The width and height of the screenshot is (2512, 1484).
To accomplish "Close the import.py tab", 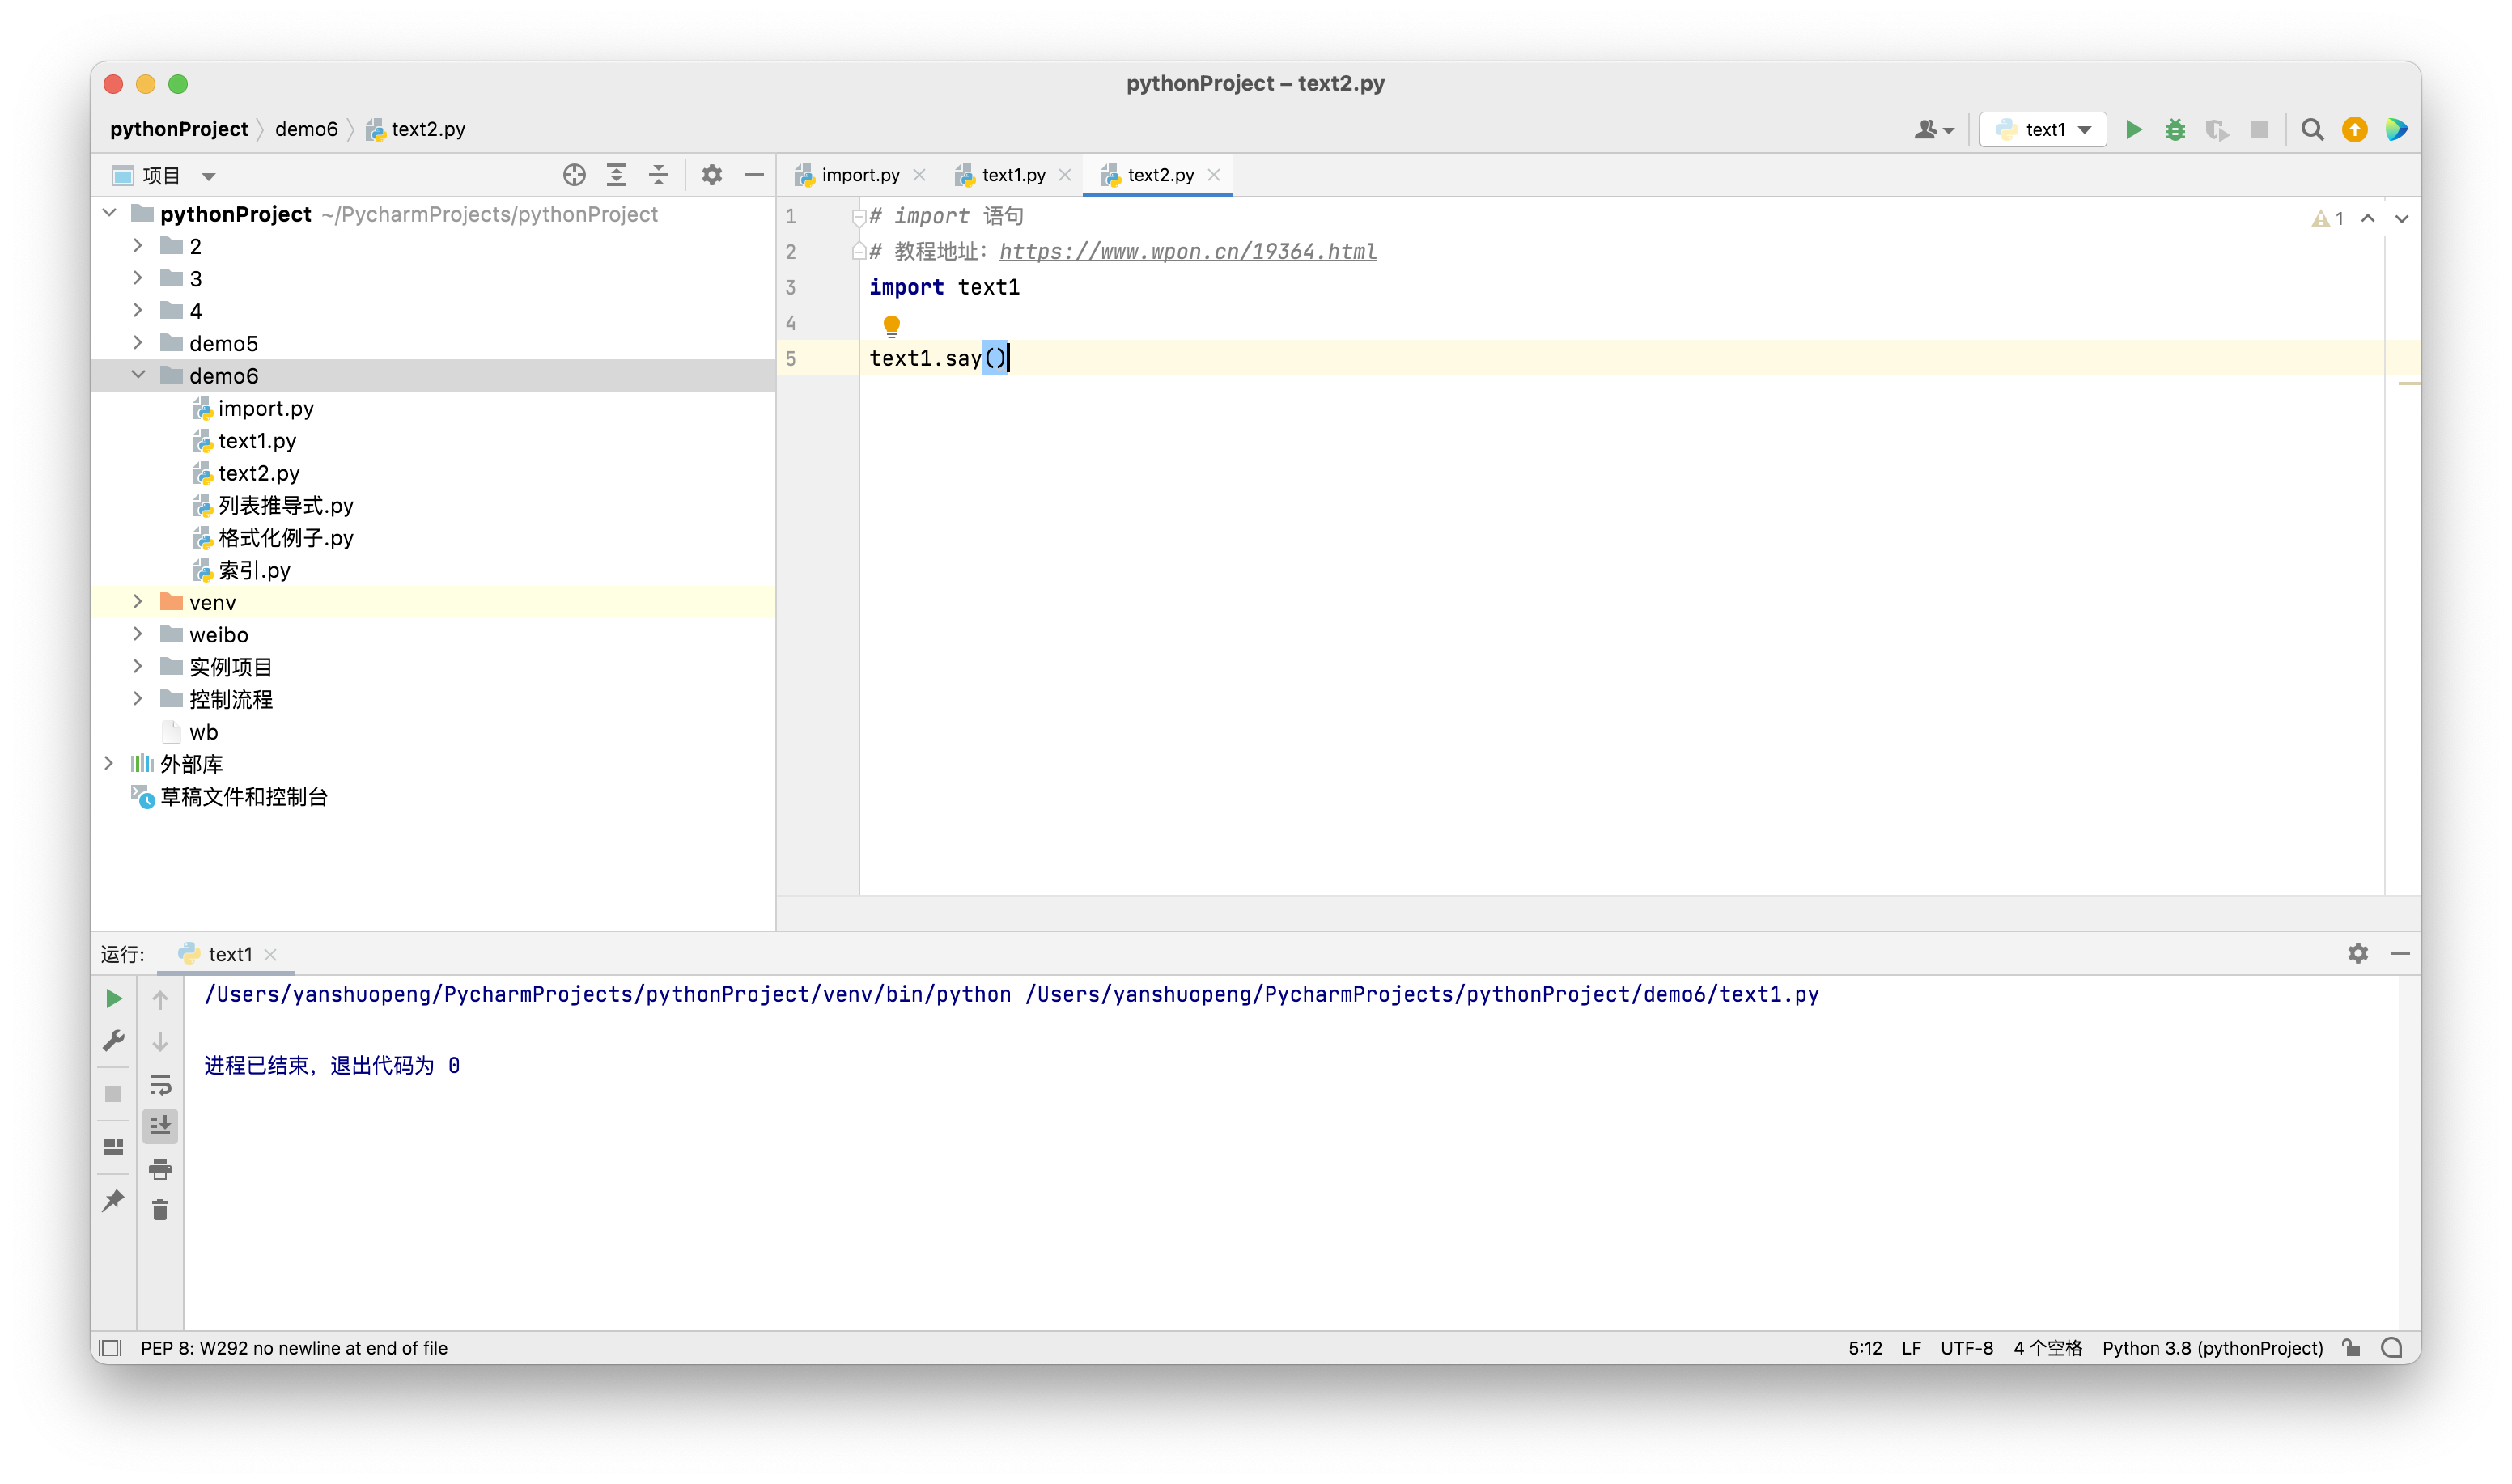I will 919,175.
